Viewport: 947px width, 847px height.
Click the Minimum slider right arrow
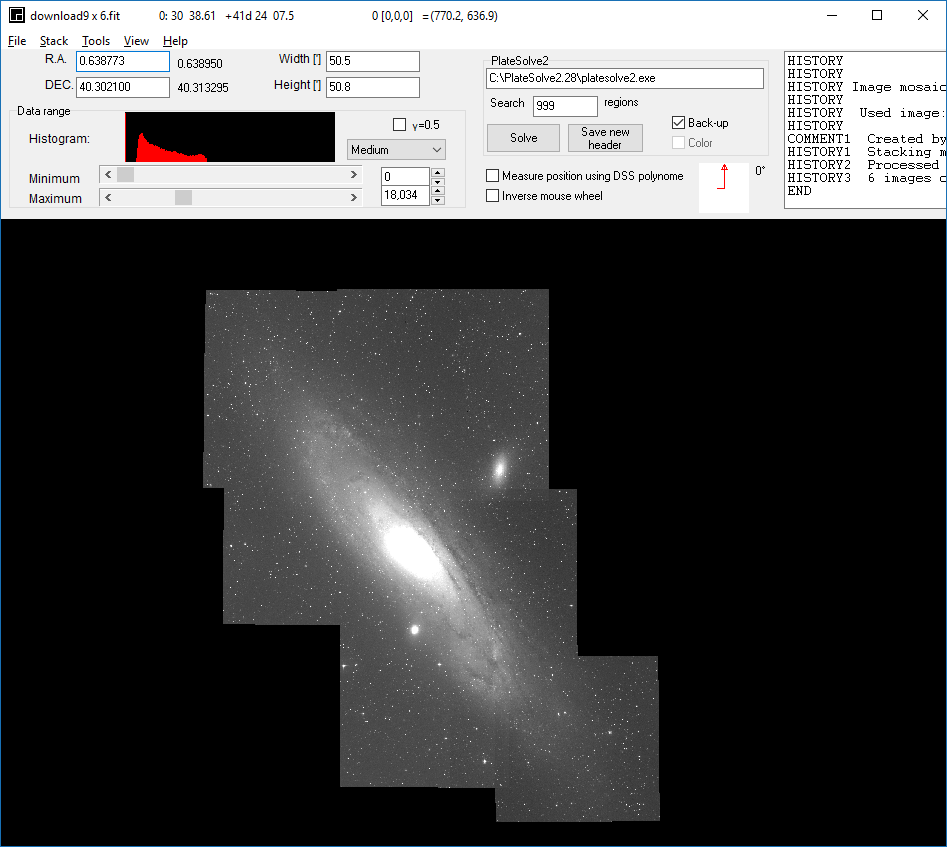[354, 174]
